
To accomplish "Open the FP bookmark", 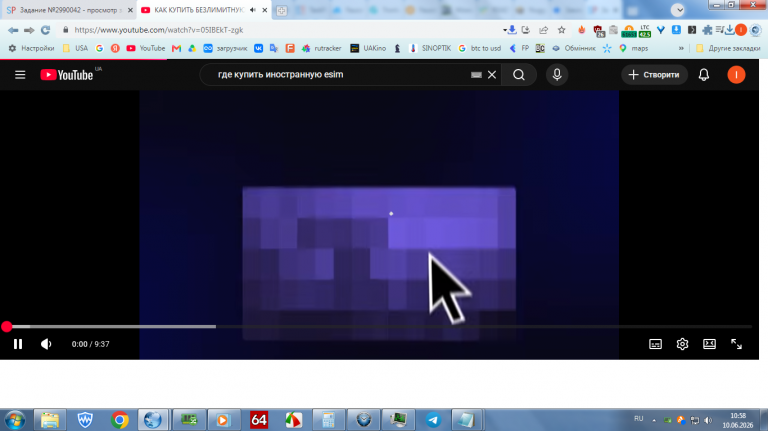I will [519, 48].
